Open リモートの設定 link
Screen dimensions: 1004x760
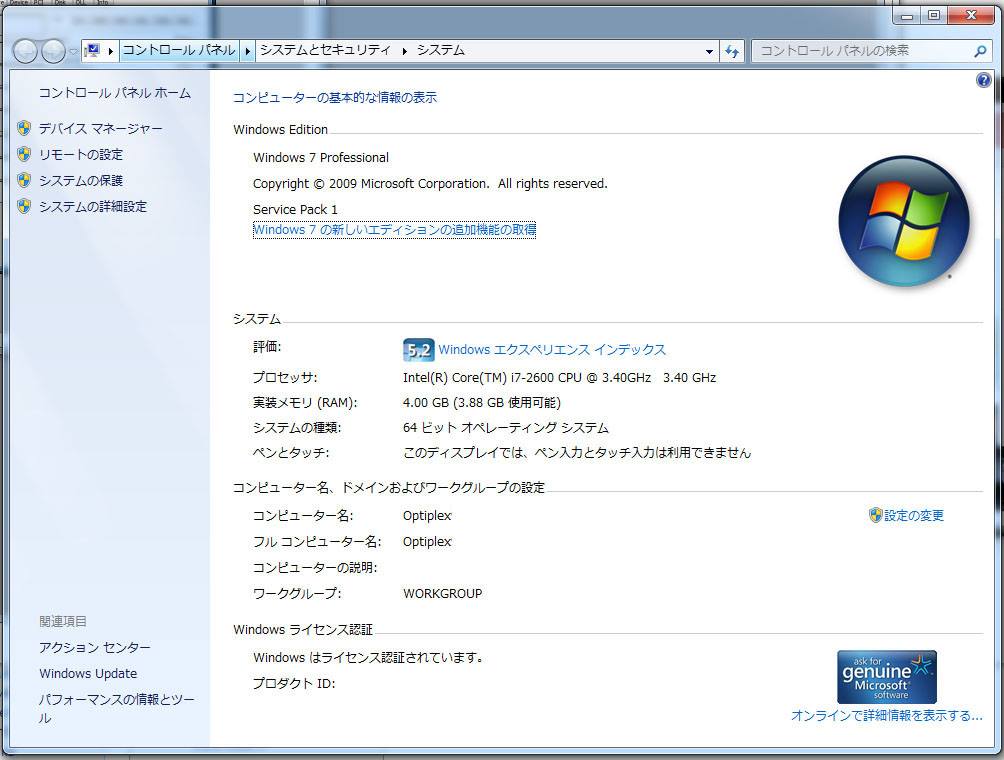[x=81, y=155]
